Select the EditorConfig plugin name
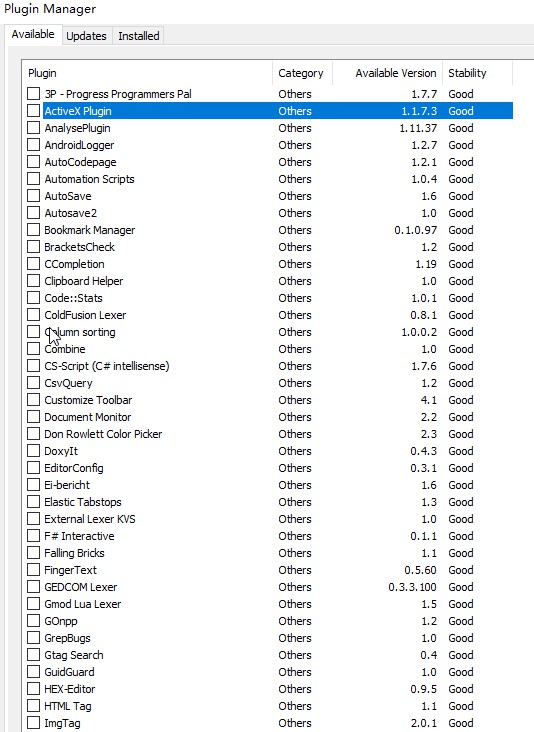 74,468
